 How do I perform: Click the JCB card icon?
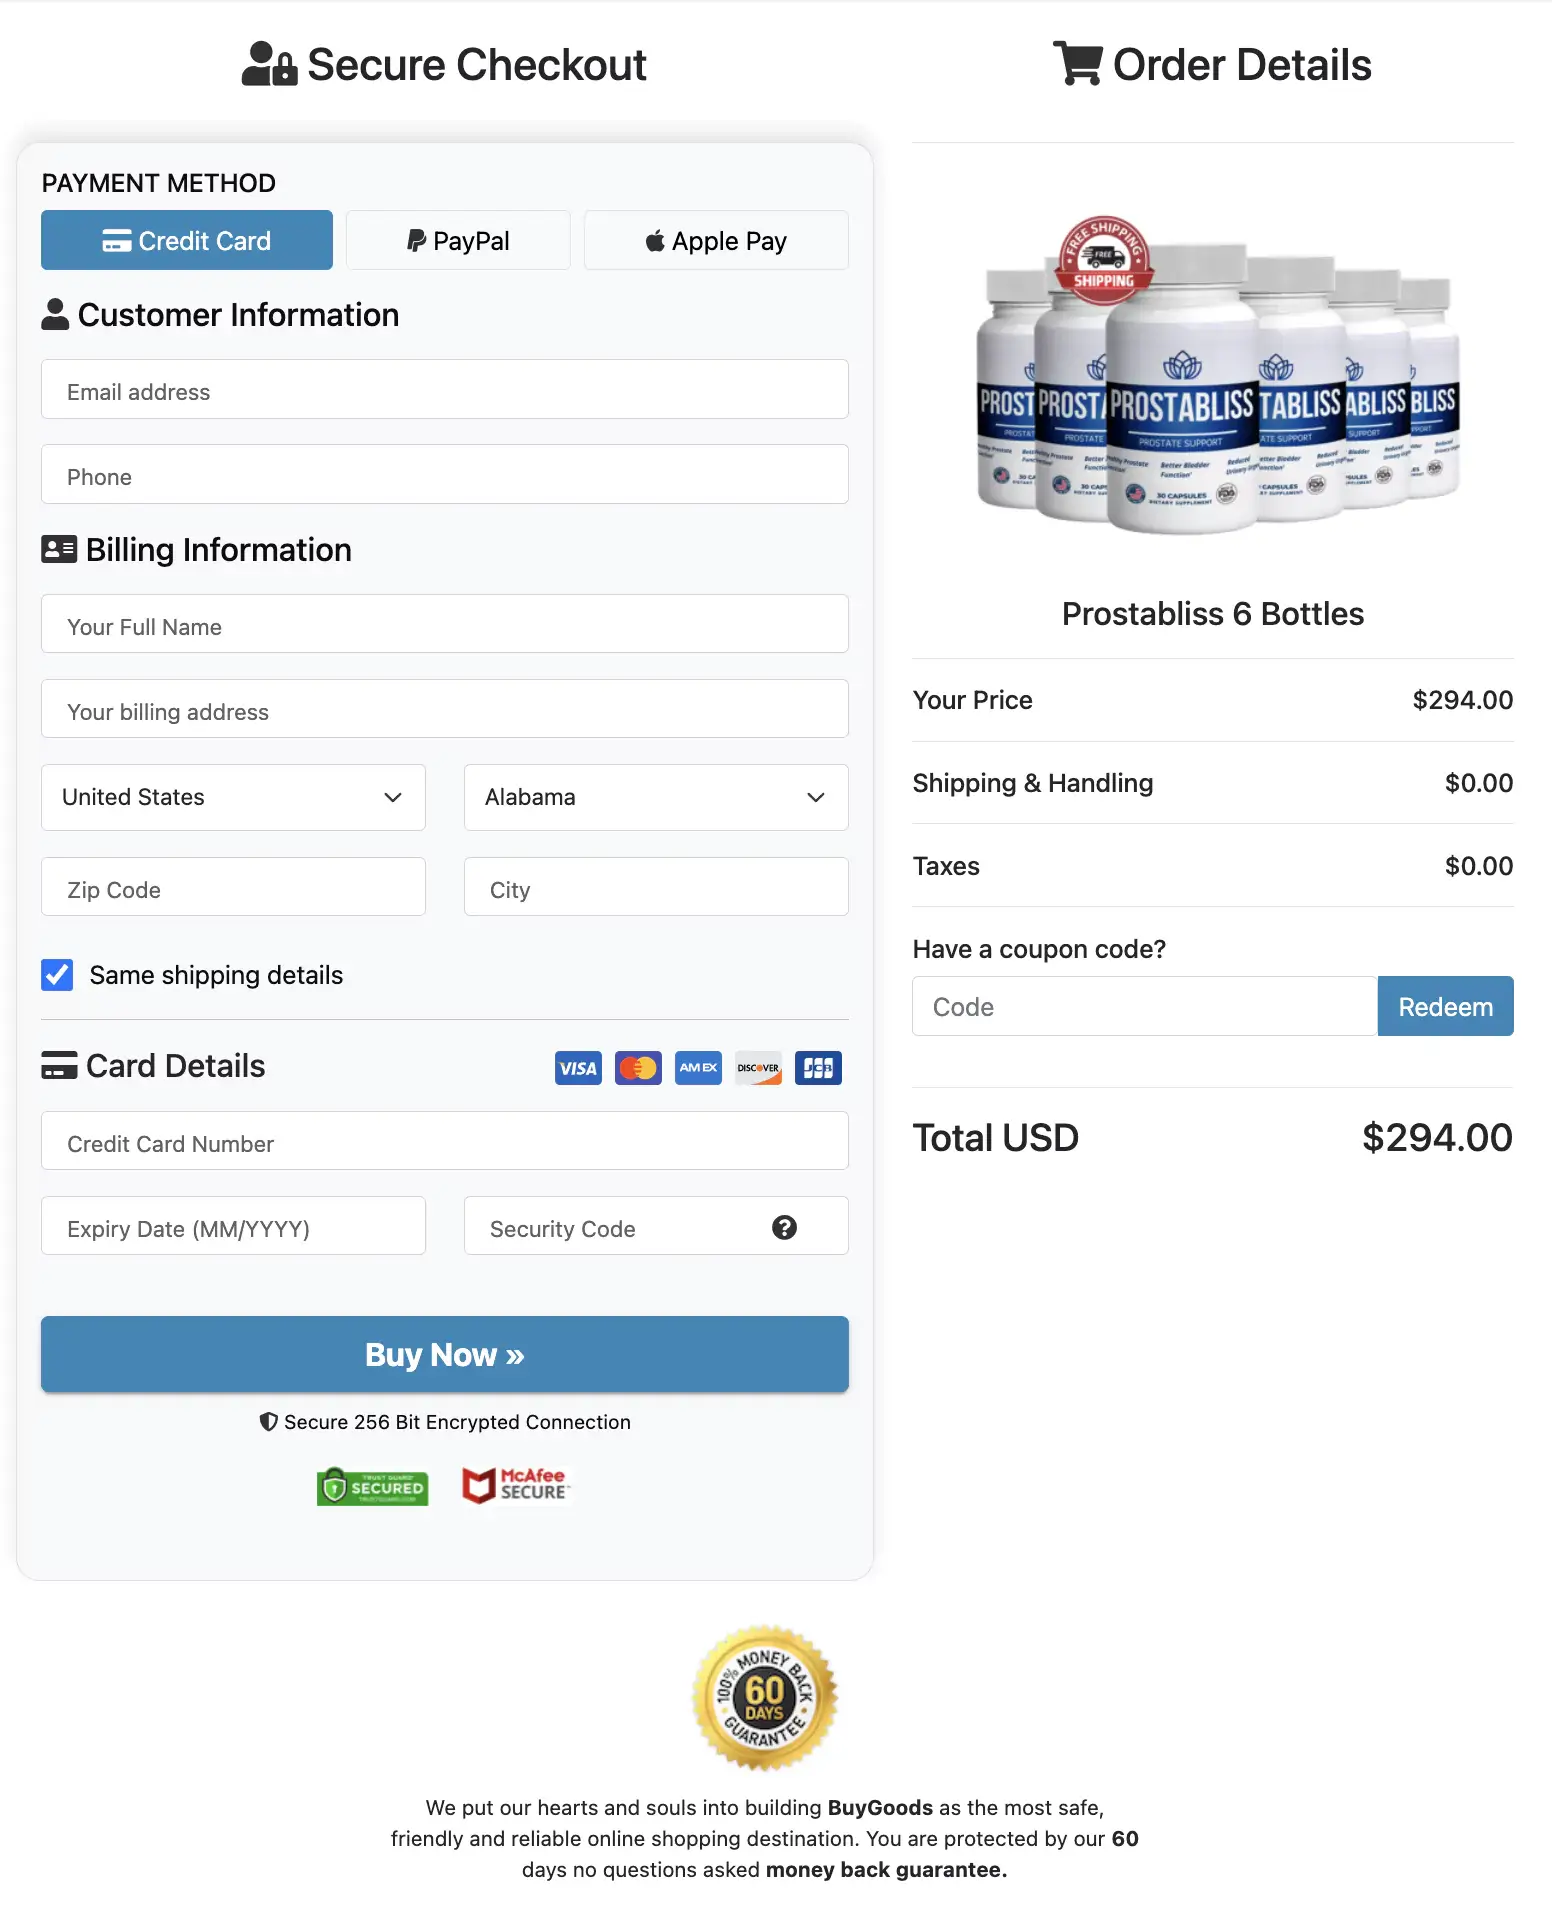point(818,1068)
